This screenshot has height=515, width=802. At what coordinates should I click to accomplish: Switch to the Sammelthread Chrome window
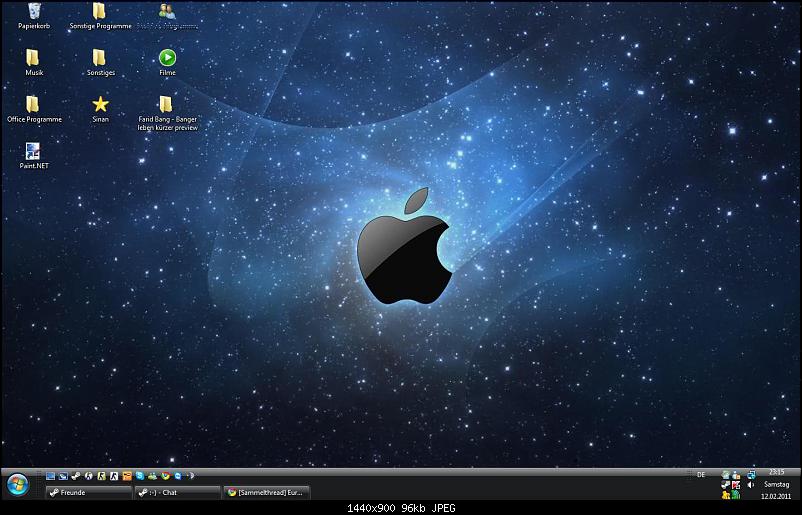coord(266,492)
